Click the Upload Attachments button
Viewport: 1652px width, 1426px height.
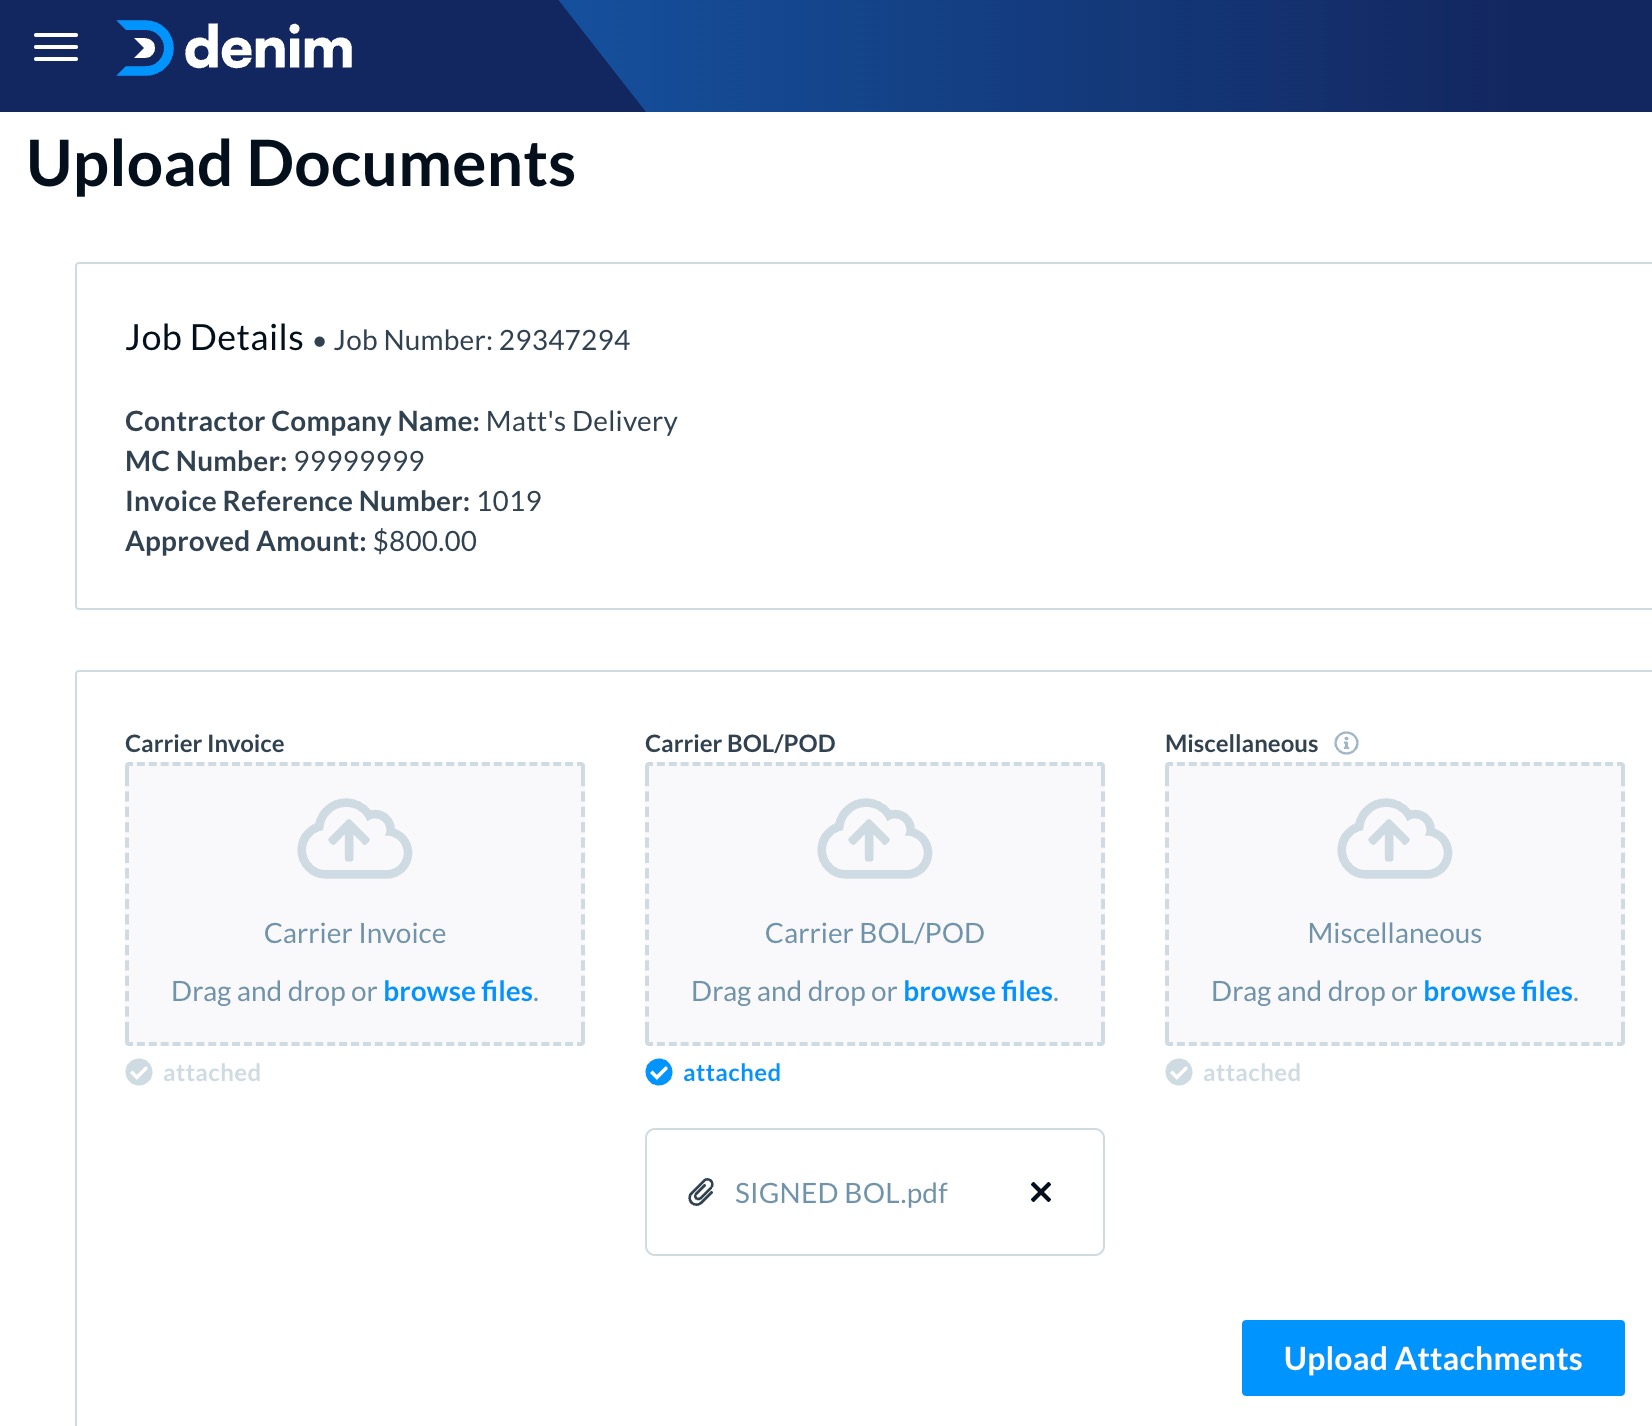[x=1433, y=1358]
